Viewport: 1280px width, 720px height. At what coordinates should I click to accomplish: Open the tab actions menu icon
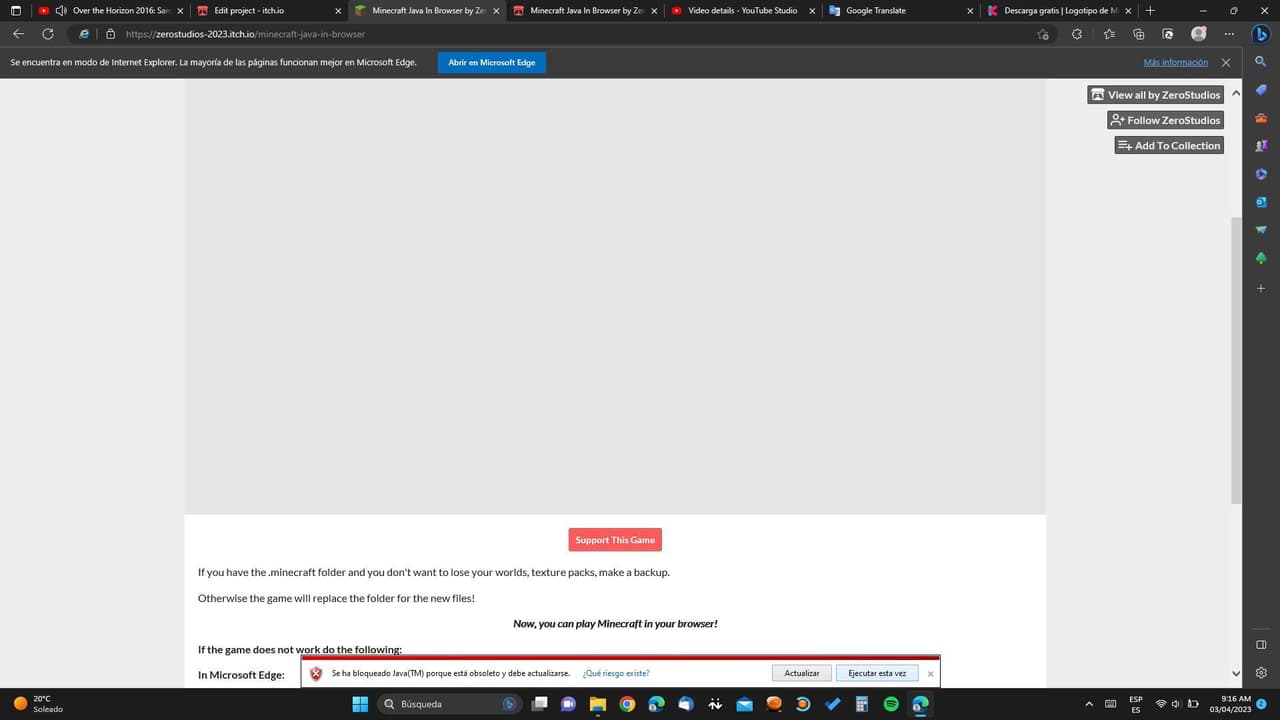pyautogui.click(x=15, y=10)
